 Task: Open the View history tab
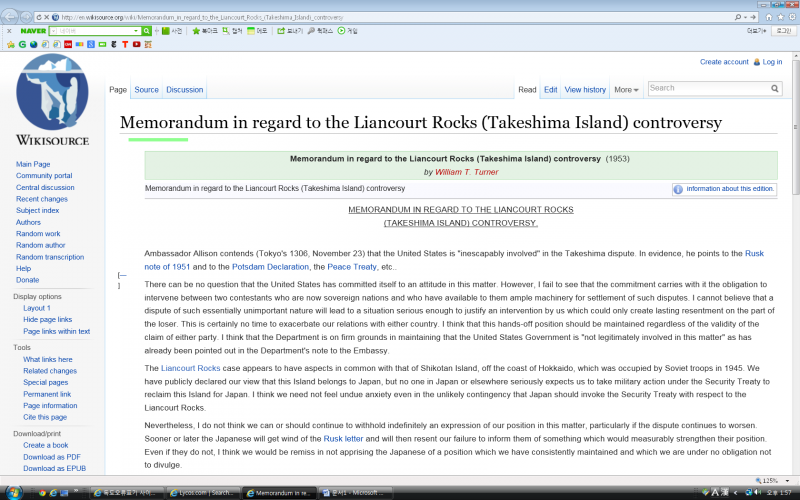click(585, 90)
